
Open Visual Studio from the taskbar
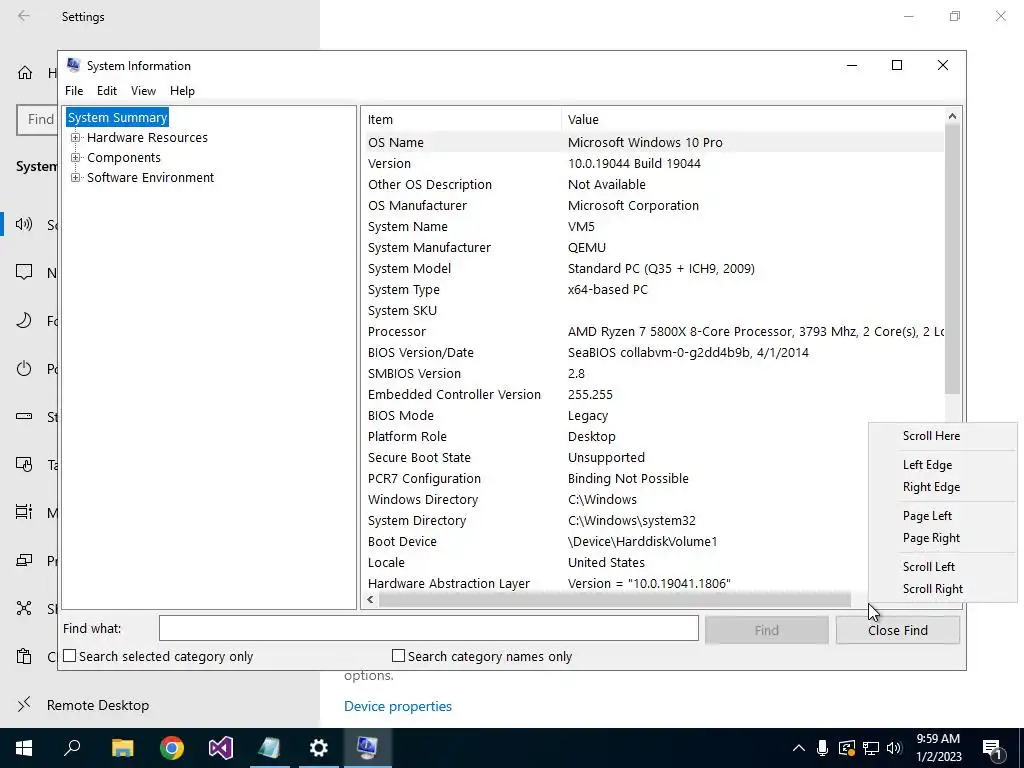221,748
